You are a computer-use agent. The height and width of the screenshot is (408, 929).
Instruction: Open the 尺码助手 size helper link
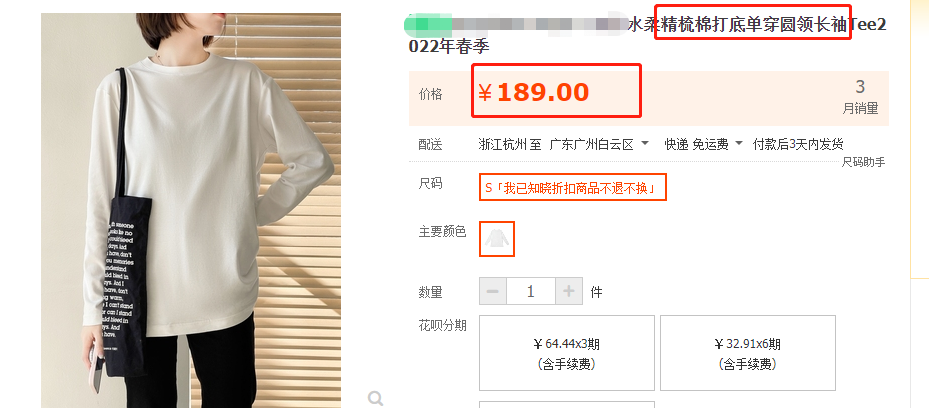click(x=863, y=162)
